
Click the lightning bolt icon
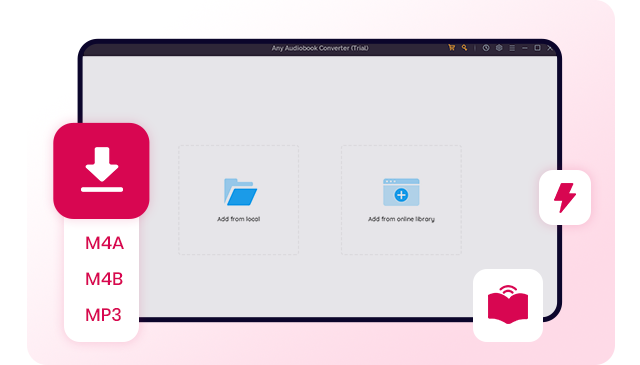tap(565, 197)
